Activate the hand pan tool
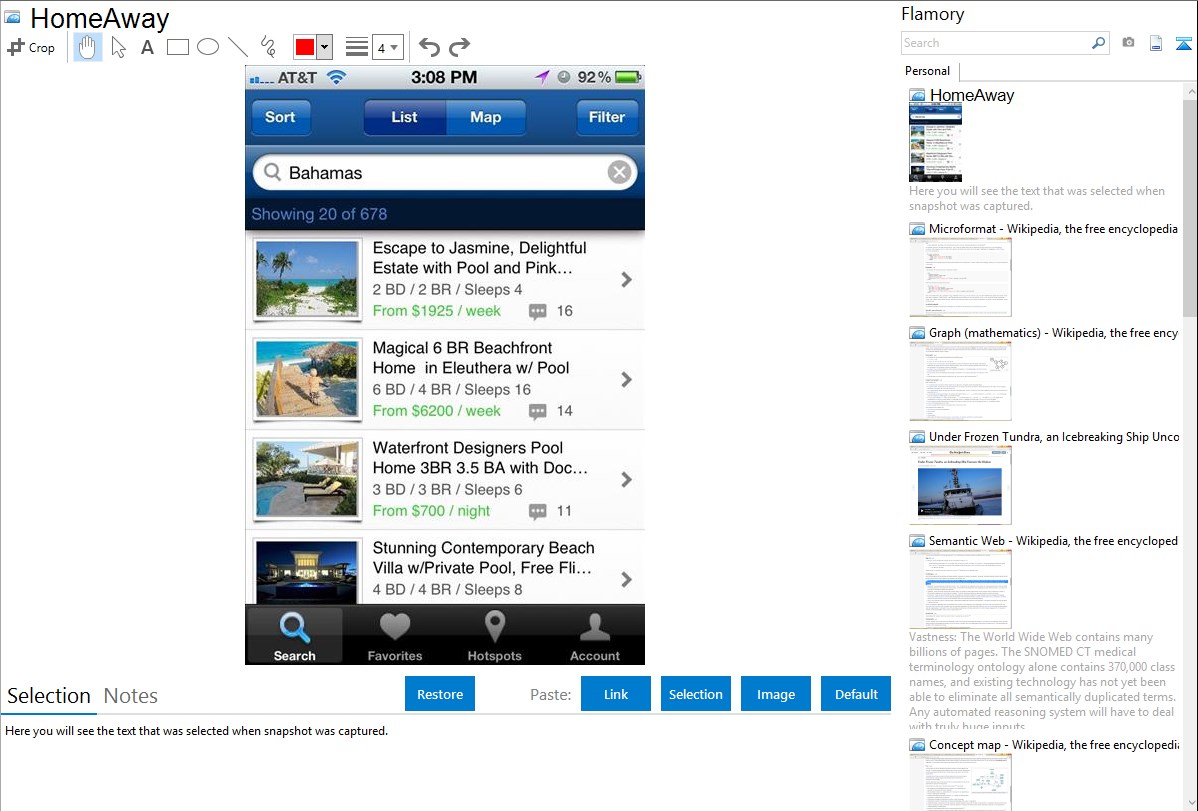1198x811 pixels. (x=87, y=47)
